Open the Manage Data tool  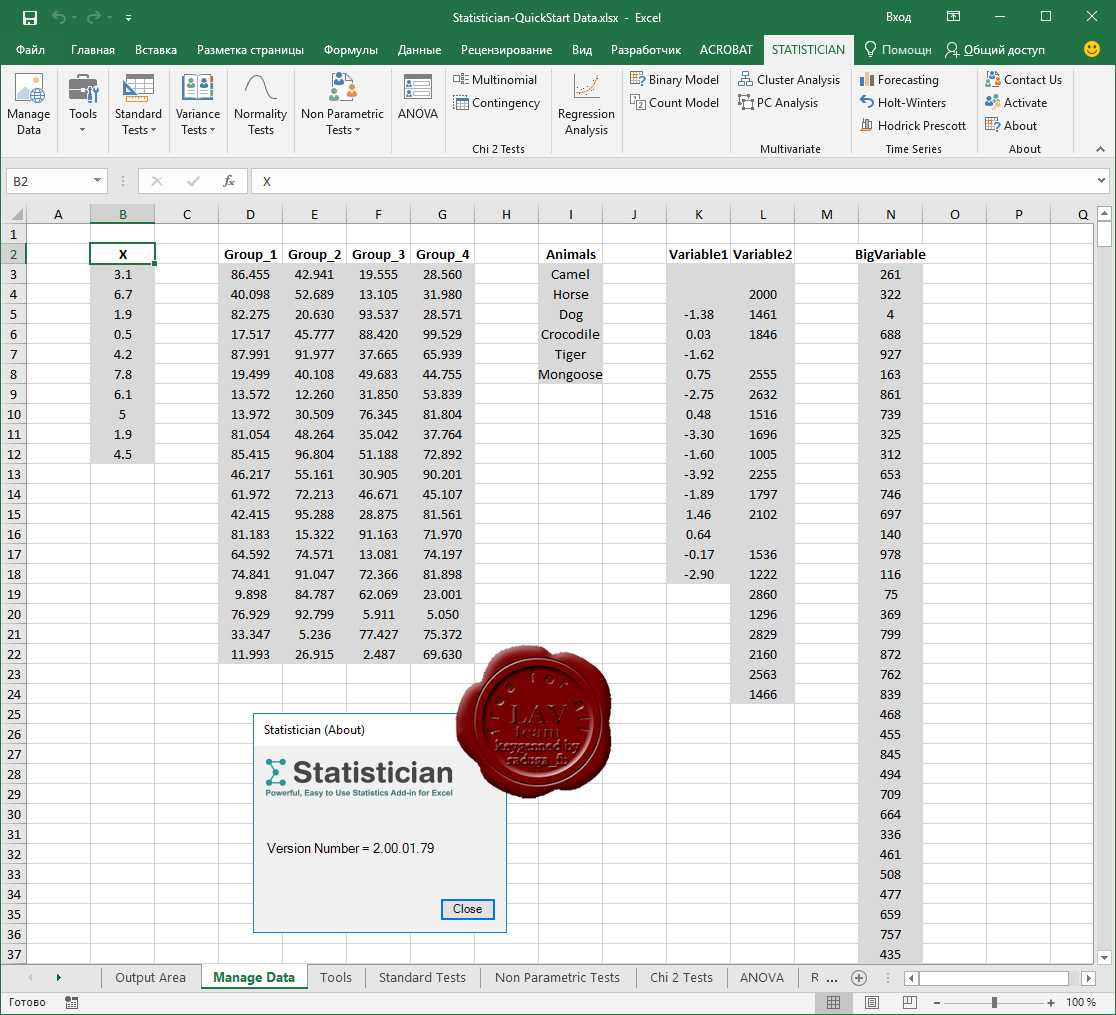click(28, 105)
